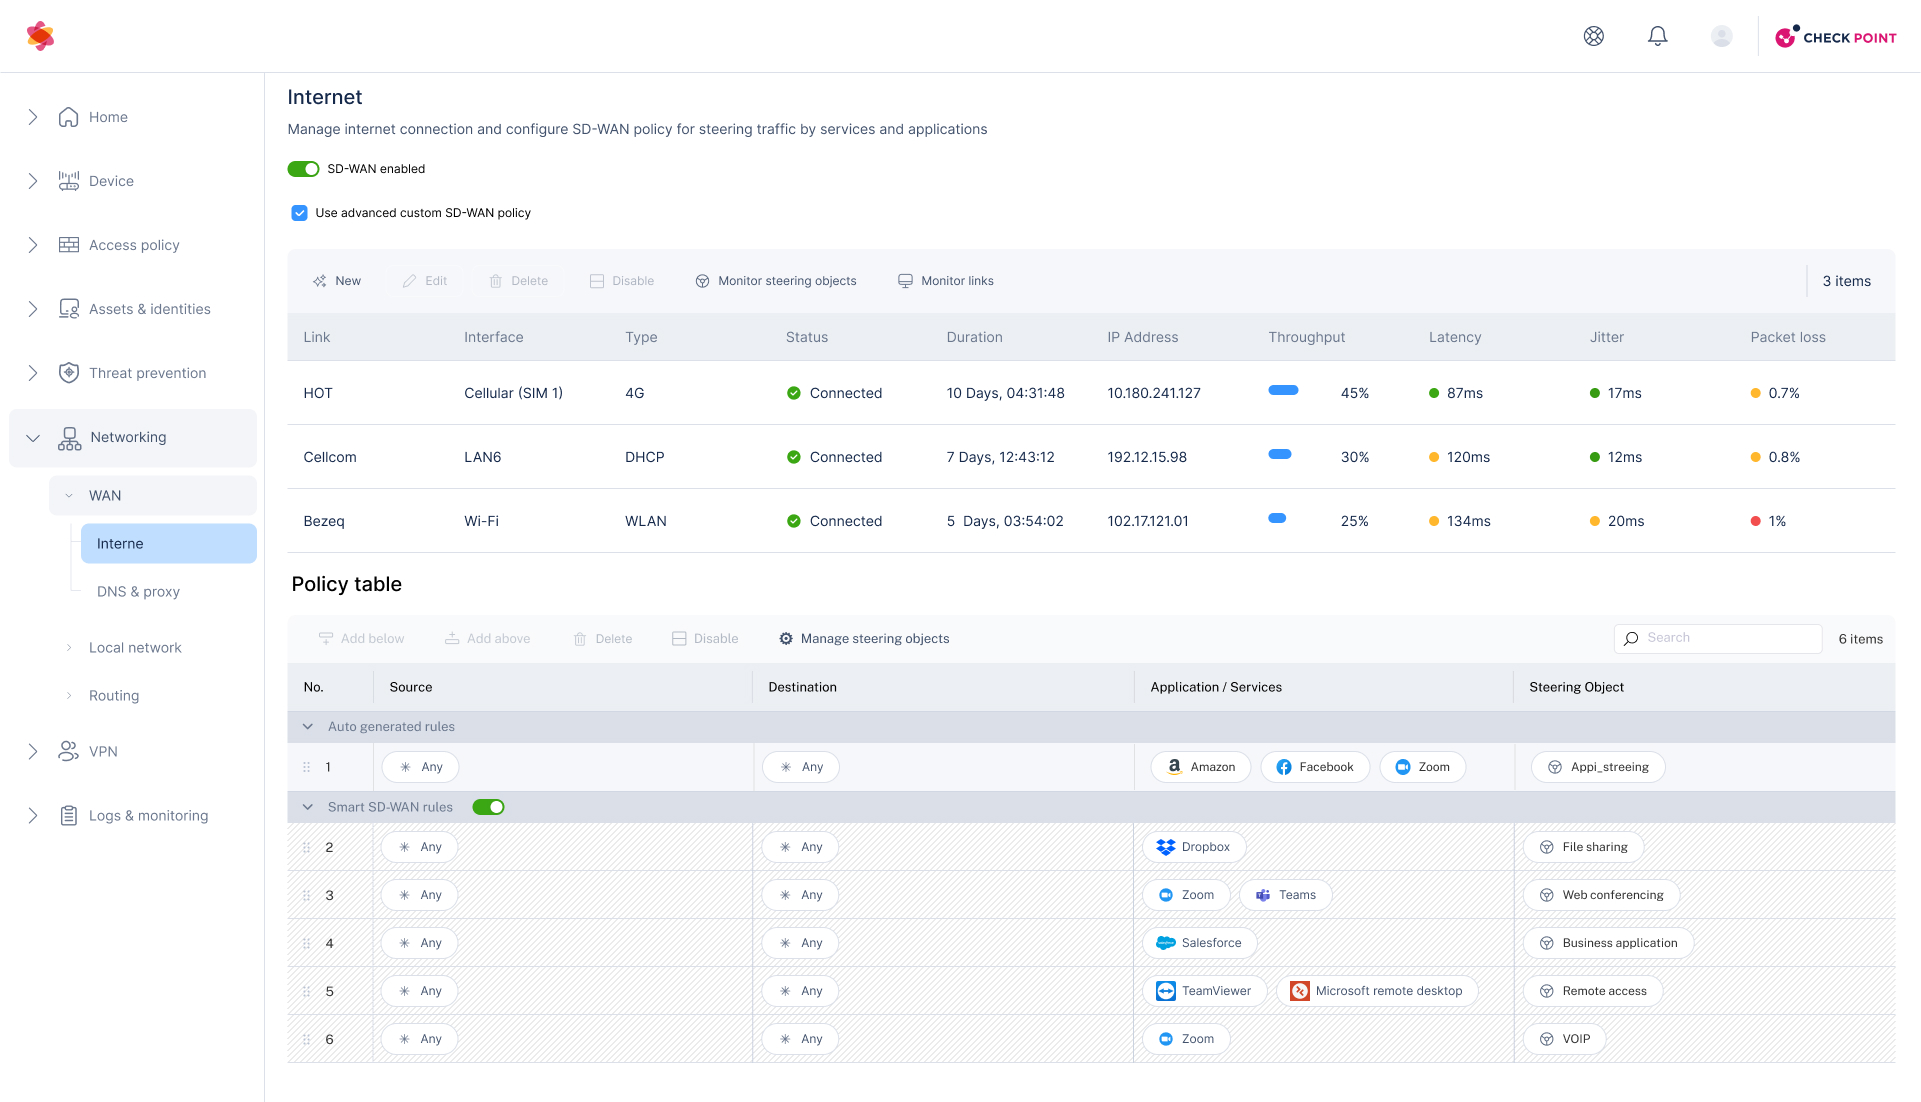
Task: Uncheck Use advanced custom SD-WAN policy
Action: tap(299, 213)
